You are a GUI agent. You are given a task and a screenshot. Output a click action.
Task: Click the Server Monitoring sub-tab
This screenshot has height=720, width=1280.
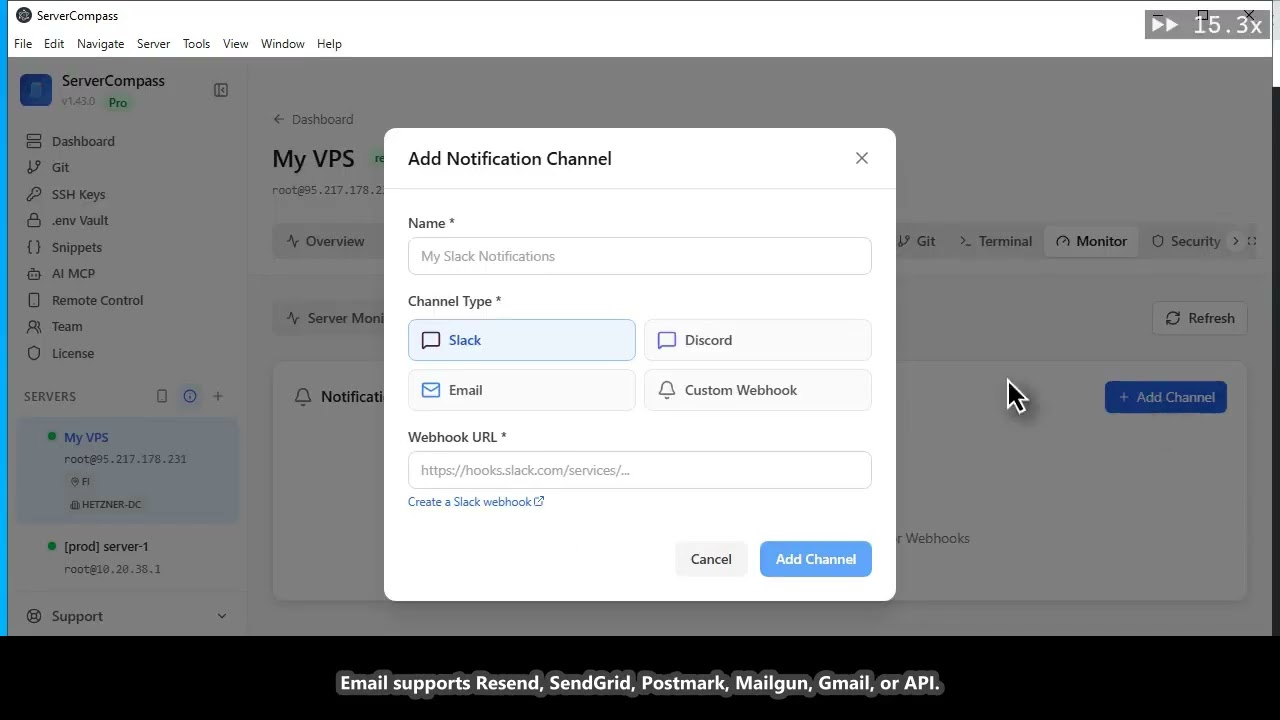[334, 318]
